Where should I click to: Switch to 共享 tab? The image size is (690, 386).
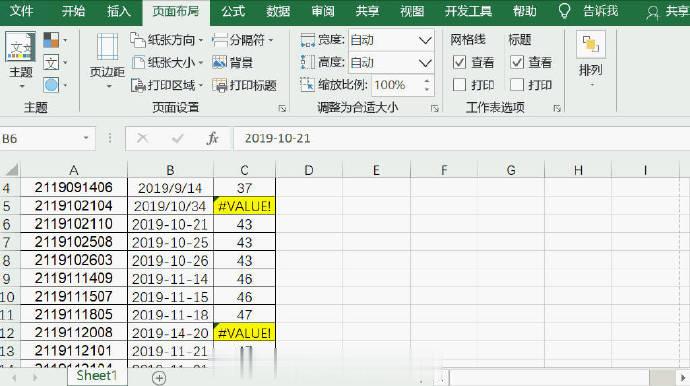click(367, 11)
